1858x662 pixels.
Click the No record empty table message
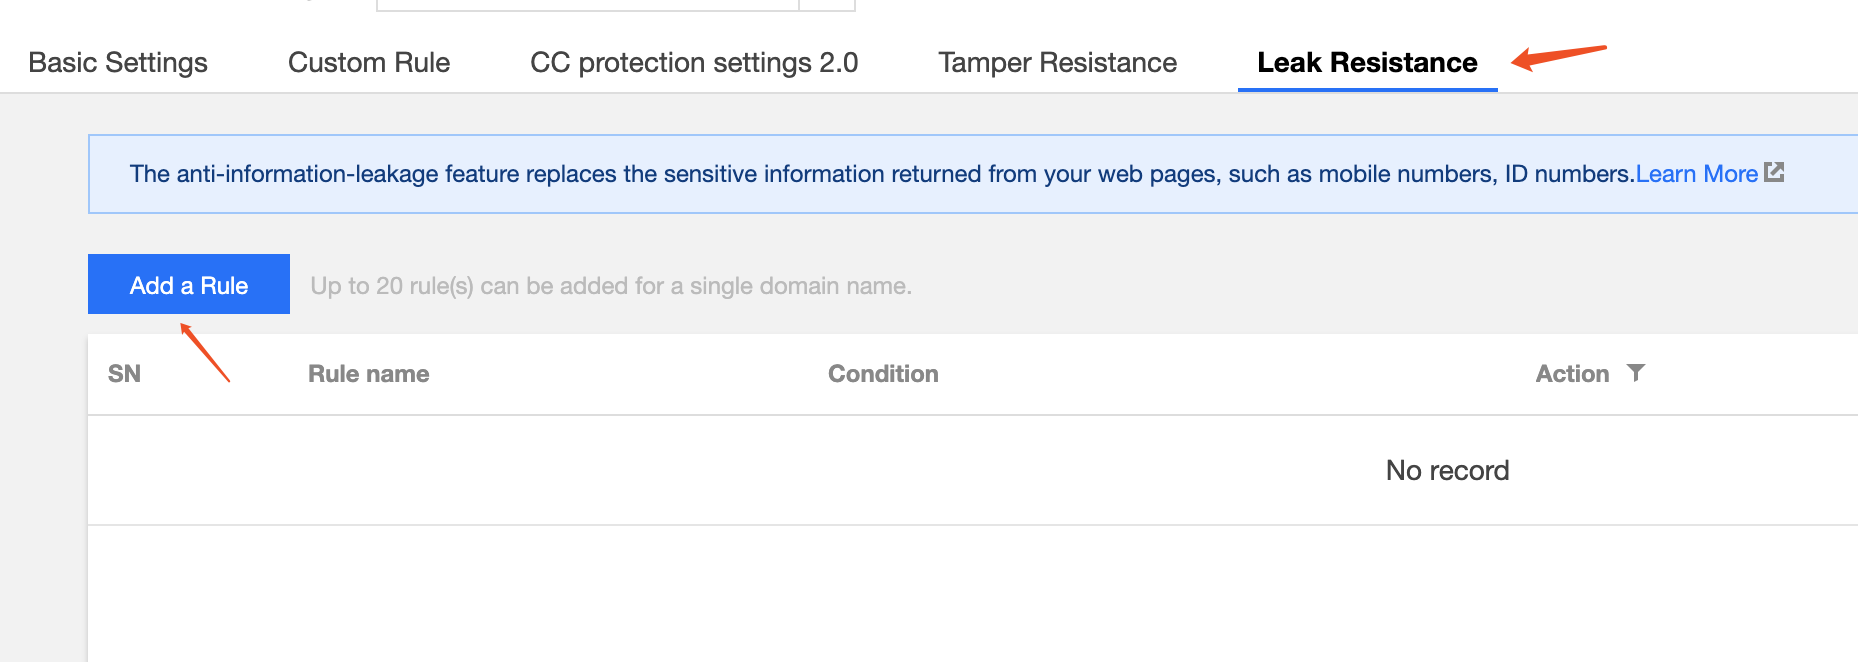tap(1447, 470)
